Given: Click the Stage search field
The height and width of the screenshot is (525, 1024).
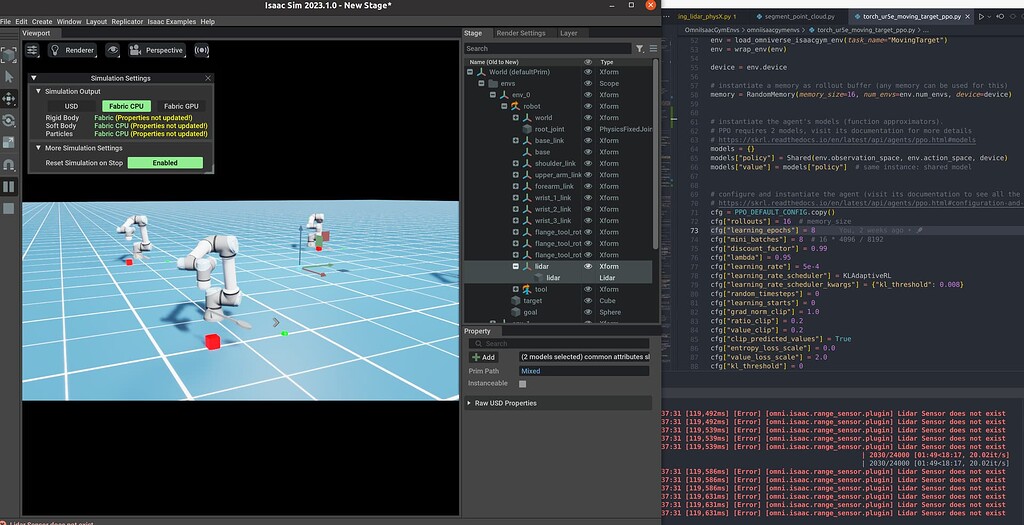Looking at the screenshot, I should [547, 48].
